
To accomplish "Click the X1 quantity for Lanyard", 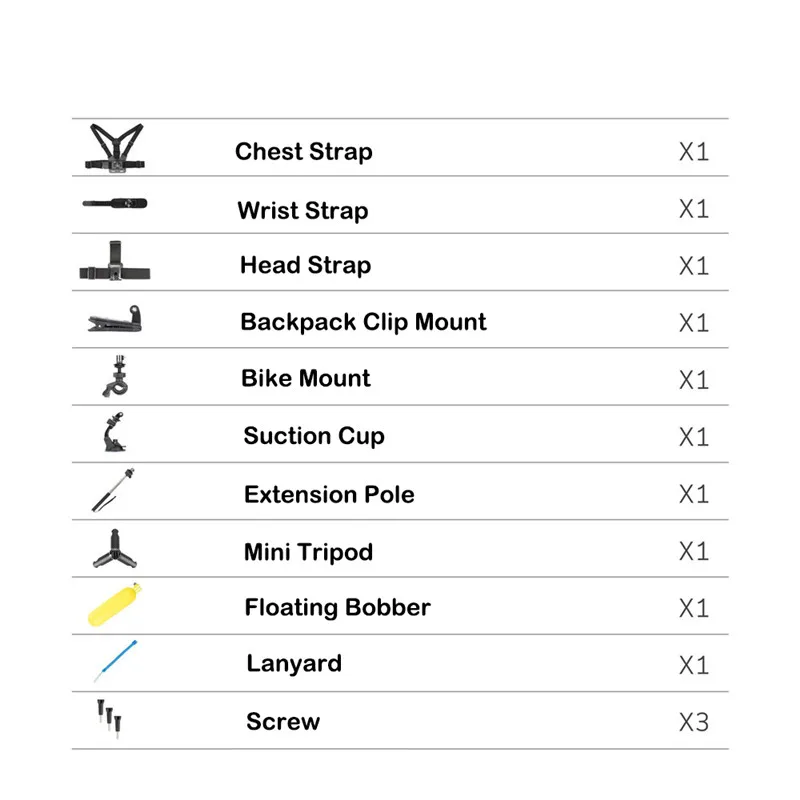I will pyautogui.click(x=694, y=665).
